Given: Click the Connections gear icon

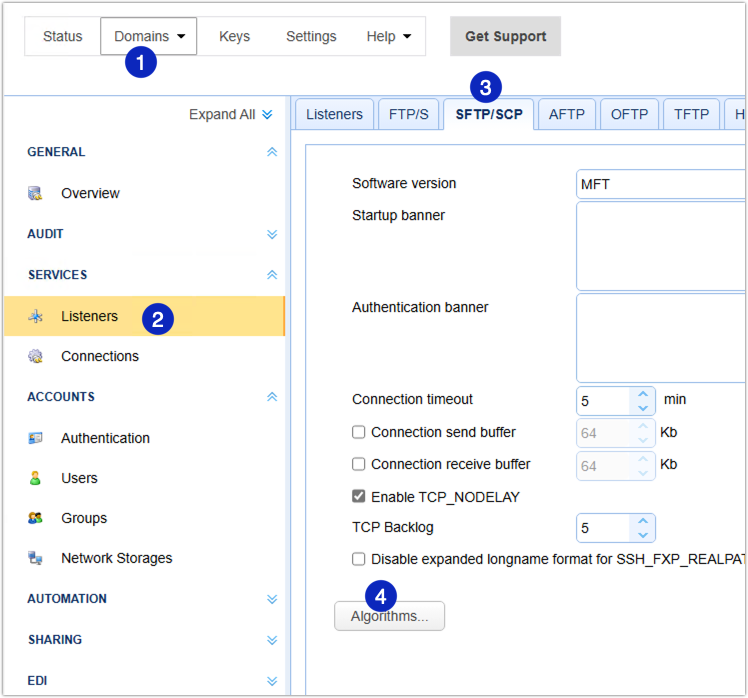Looking at the screenshot, I should (36, 357).
